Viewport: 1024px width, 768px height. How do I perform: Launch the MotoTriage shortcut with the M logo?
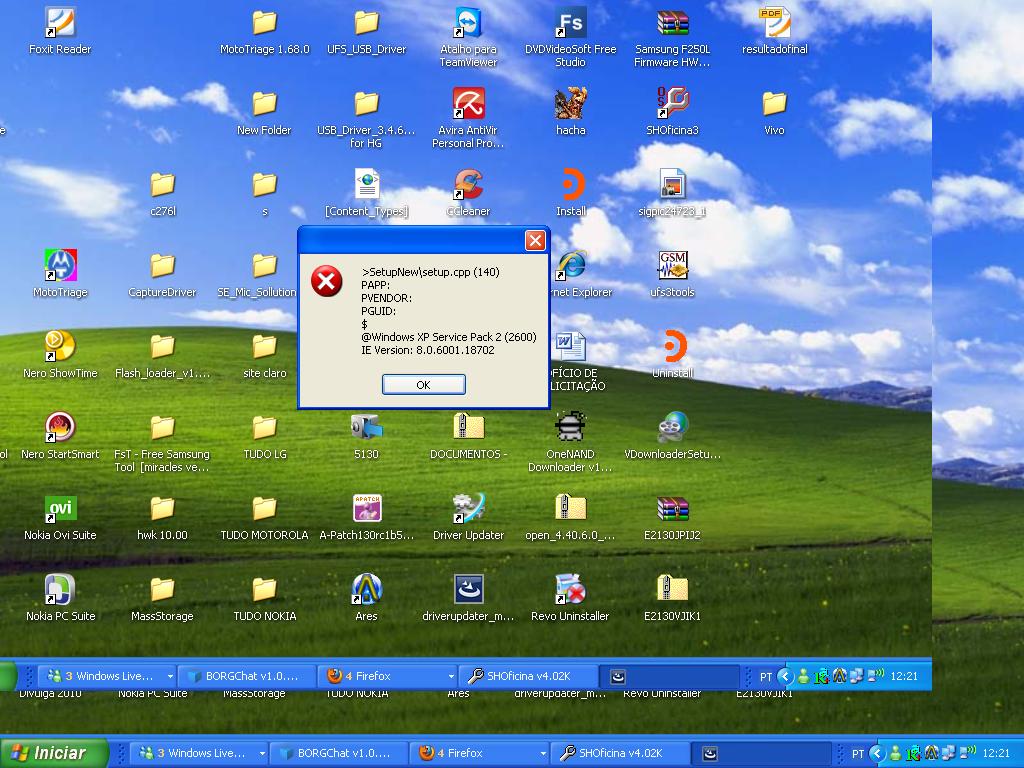click(60, 265)
